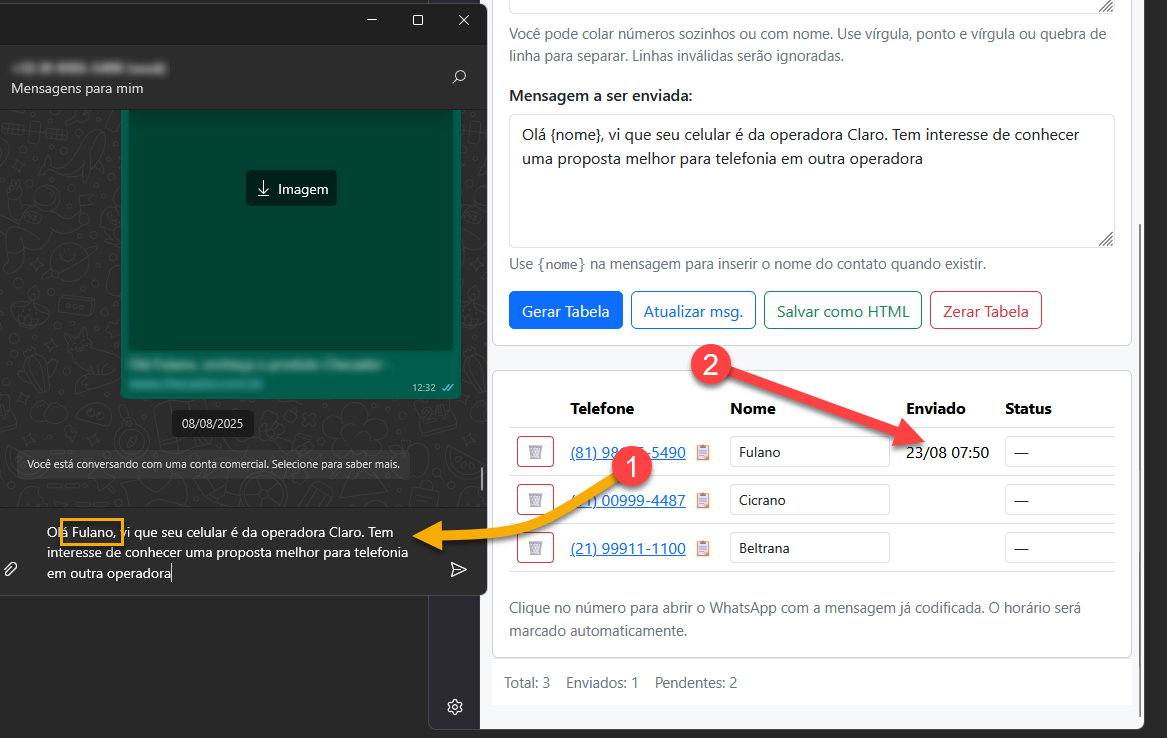Open chat search via the magnifier icon
1167x738 pixels.
pos(459,77)
